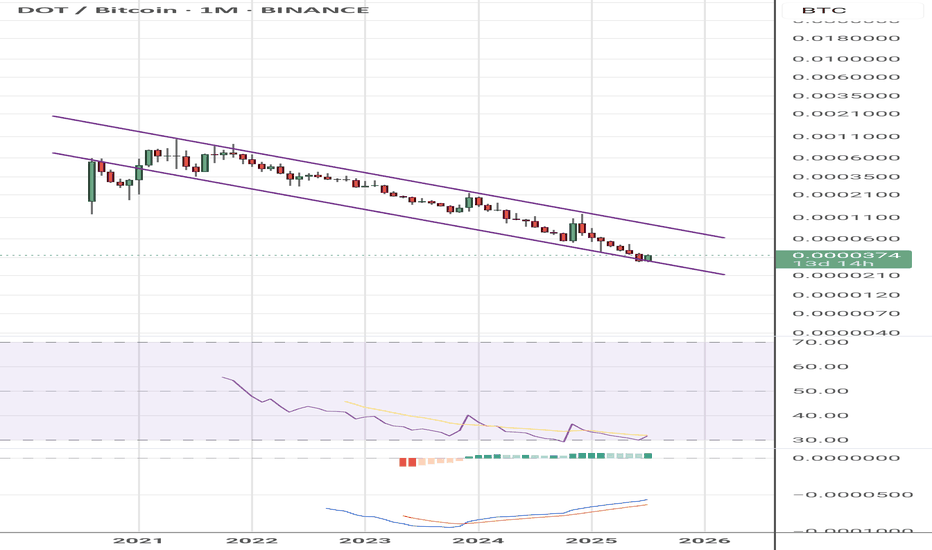Select the 0.0006000 price label
The image size is (932, 550).
coord(846,158)
